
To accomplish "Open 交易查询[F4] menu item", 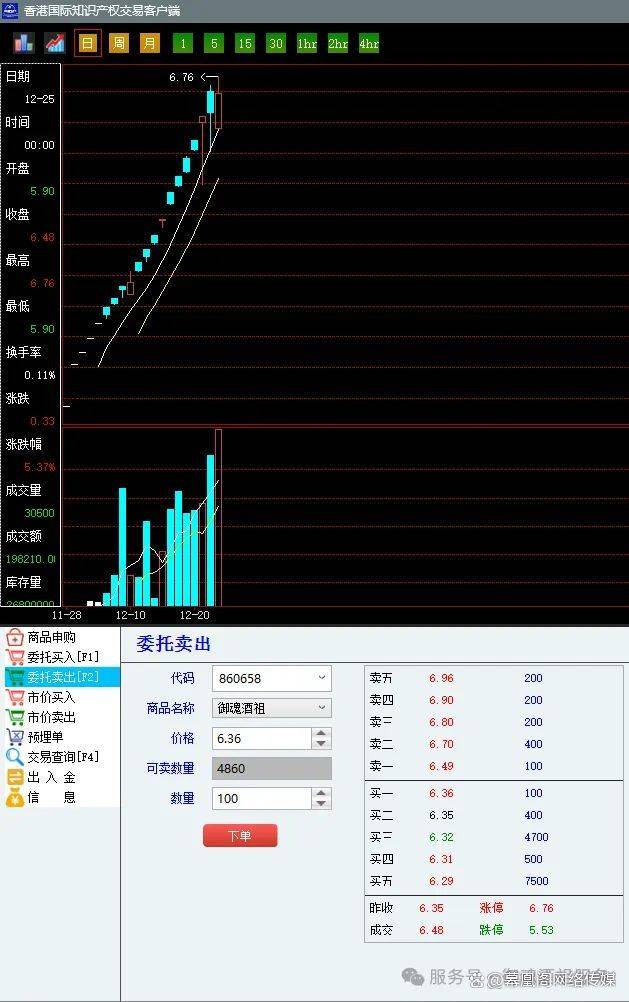I will click(x=61, y=757).
